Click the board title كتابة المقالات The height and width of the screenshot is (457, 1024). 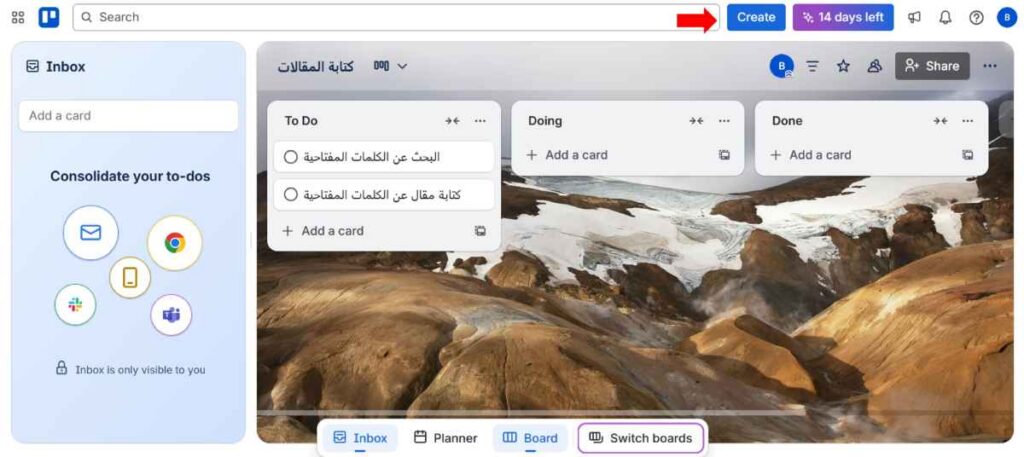(316, 67)
